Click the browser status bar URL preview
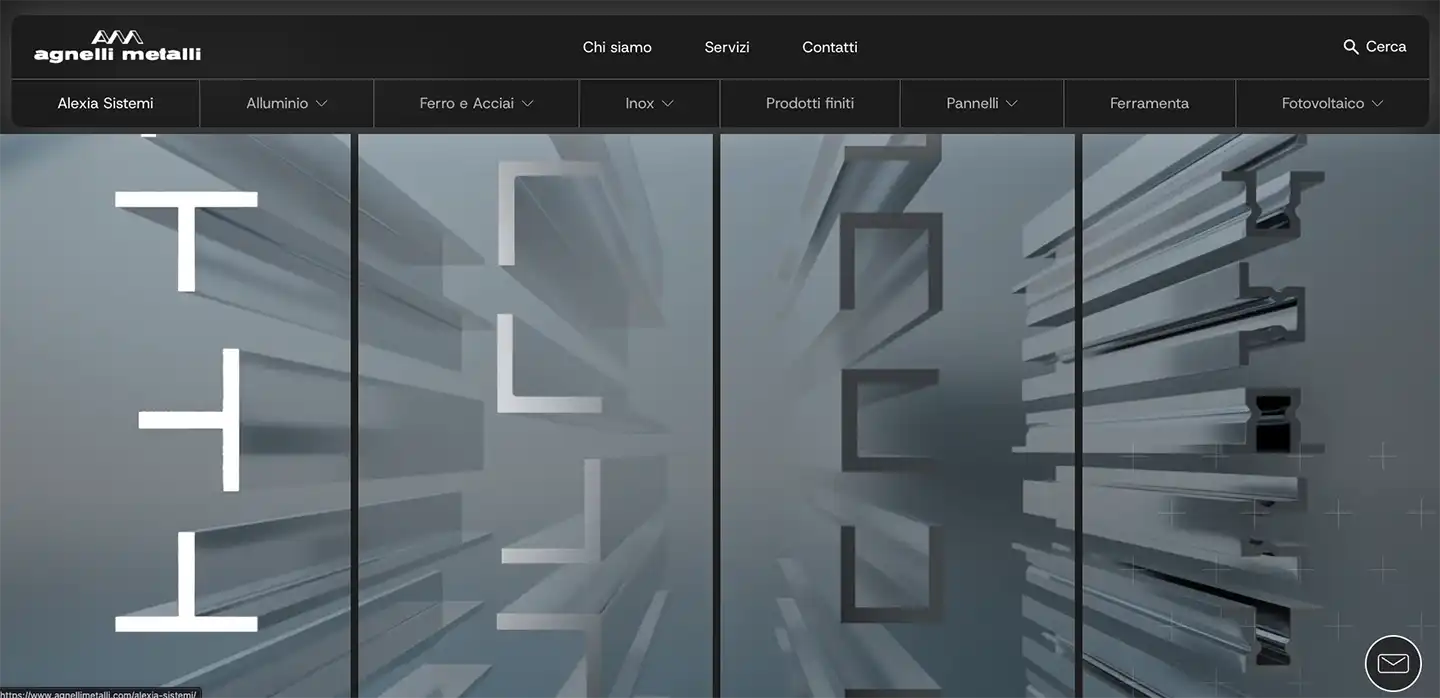 coord(98,693)
